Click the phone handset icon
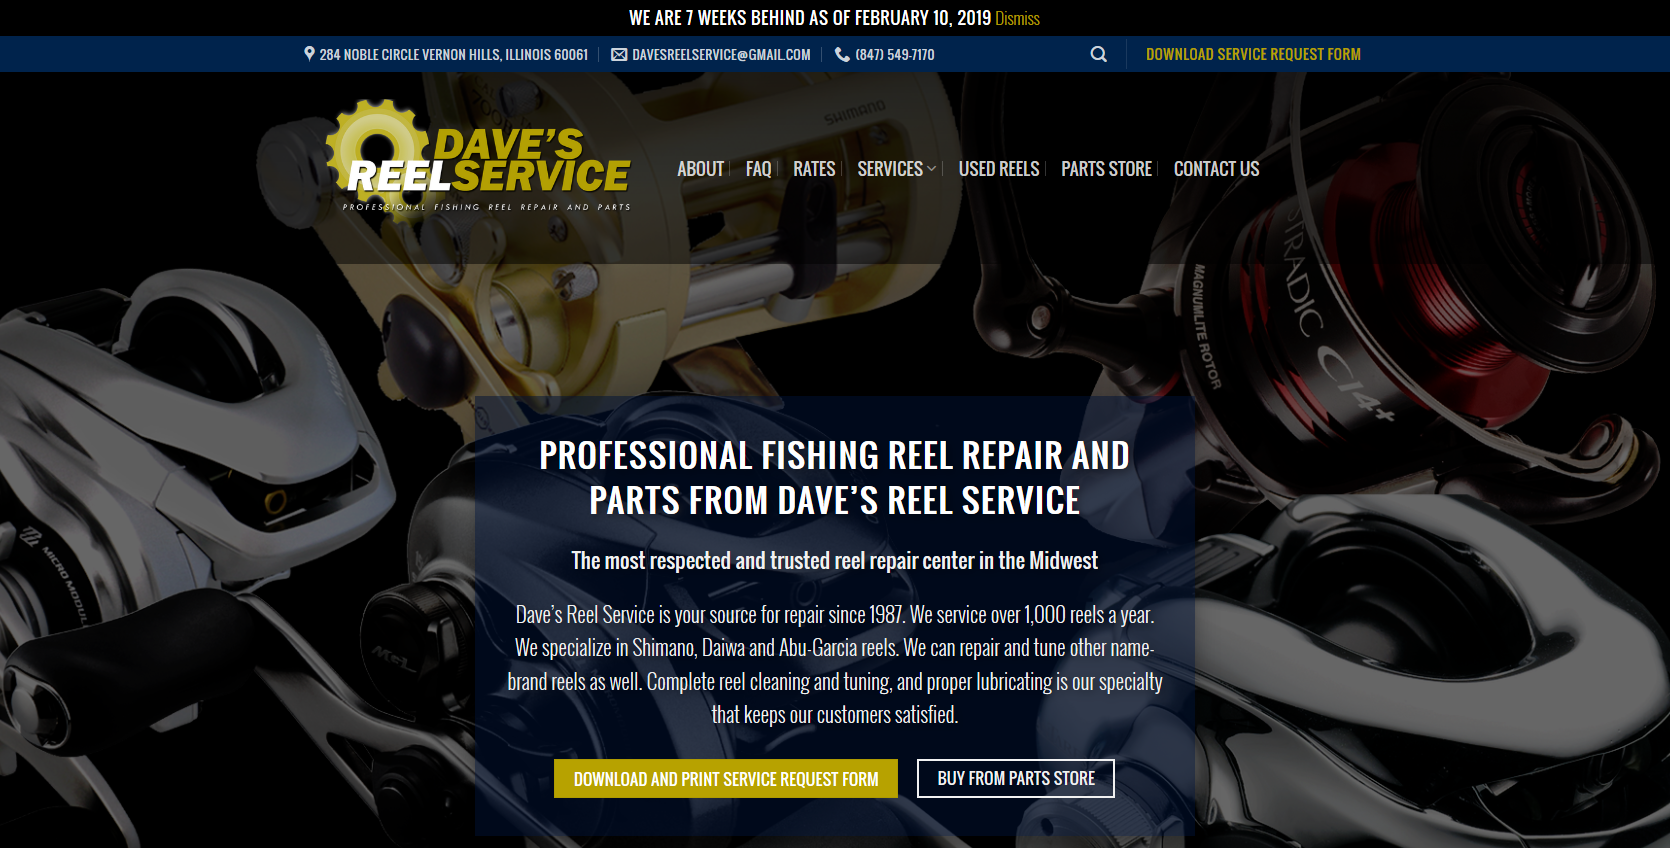The width and height of the screenshot is (1670, 848). (842, 54)
